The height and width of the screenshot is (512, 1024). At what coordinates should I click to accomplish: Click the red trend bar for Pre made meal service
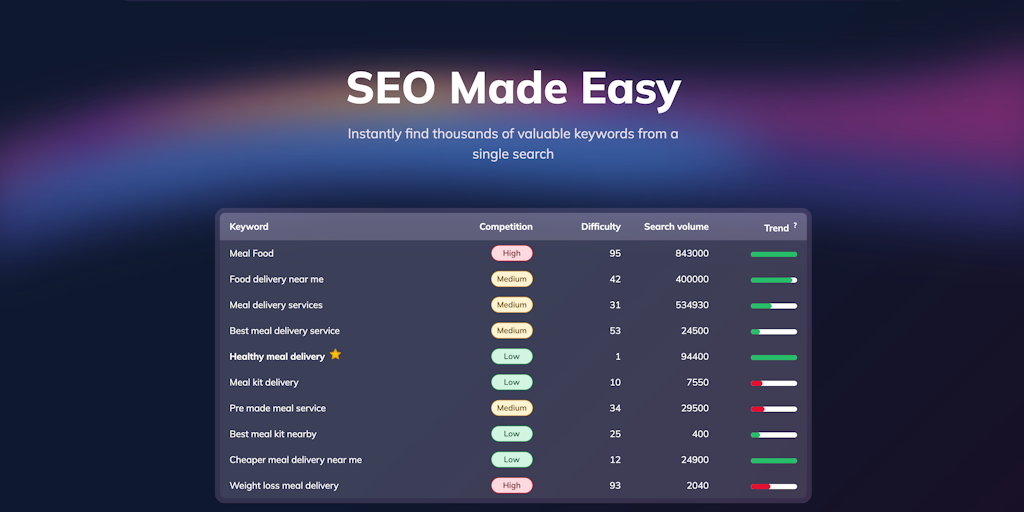pos(774,409)
